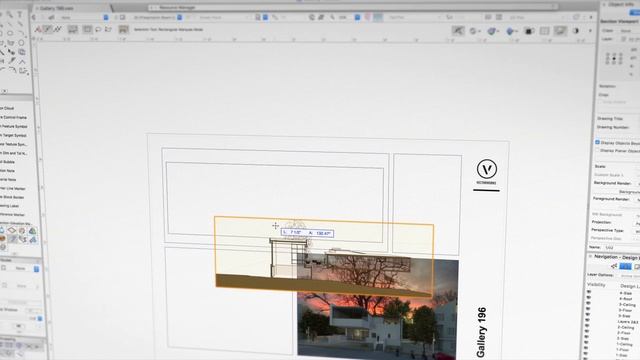The image size is (640, 360).
Task: Click the Background settings button
Action: click(x=629, y=191)
